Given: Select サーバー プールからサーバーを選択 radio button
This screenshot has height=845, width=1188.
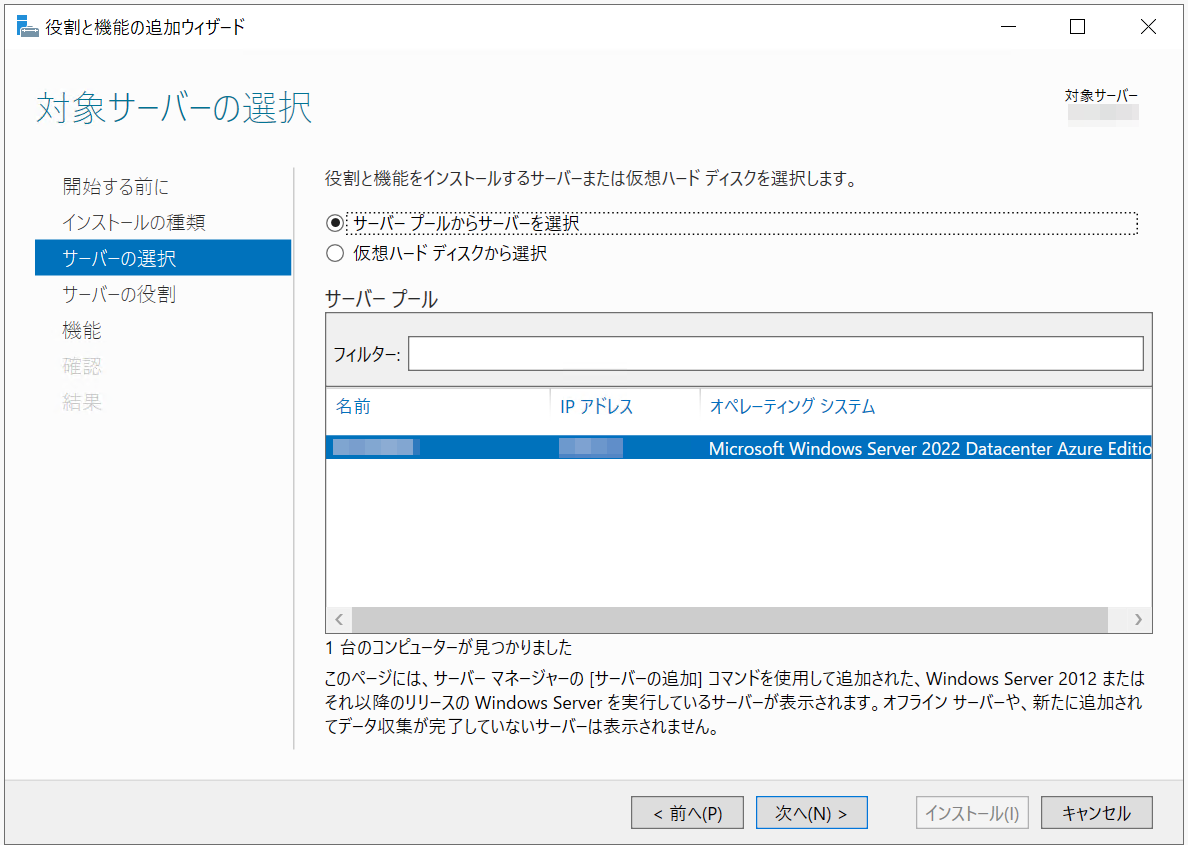Looking at the screenshot, I should (x=335, y=224).
